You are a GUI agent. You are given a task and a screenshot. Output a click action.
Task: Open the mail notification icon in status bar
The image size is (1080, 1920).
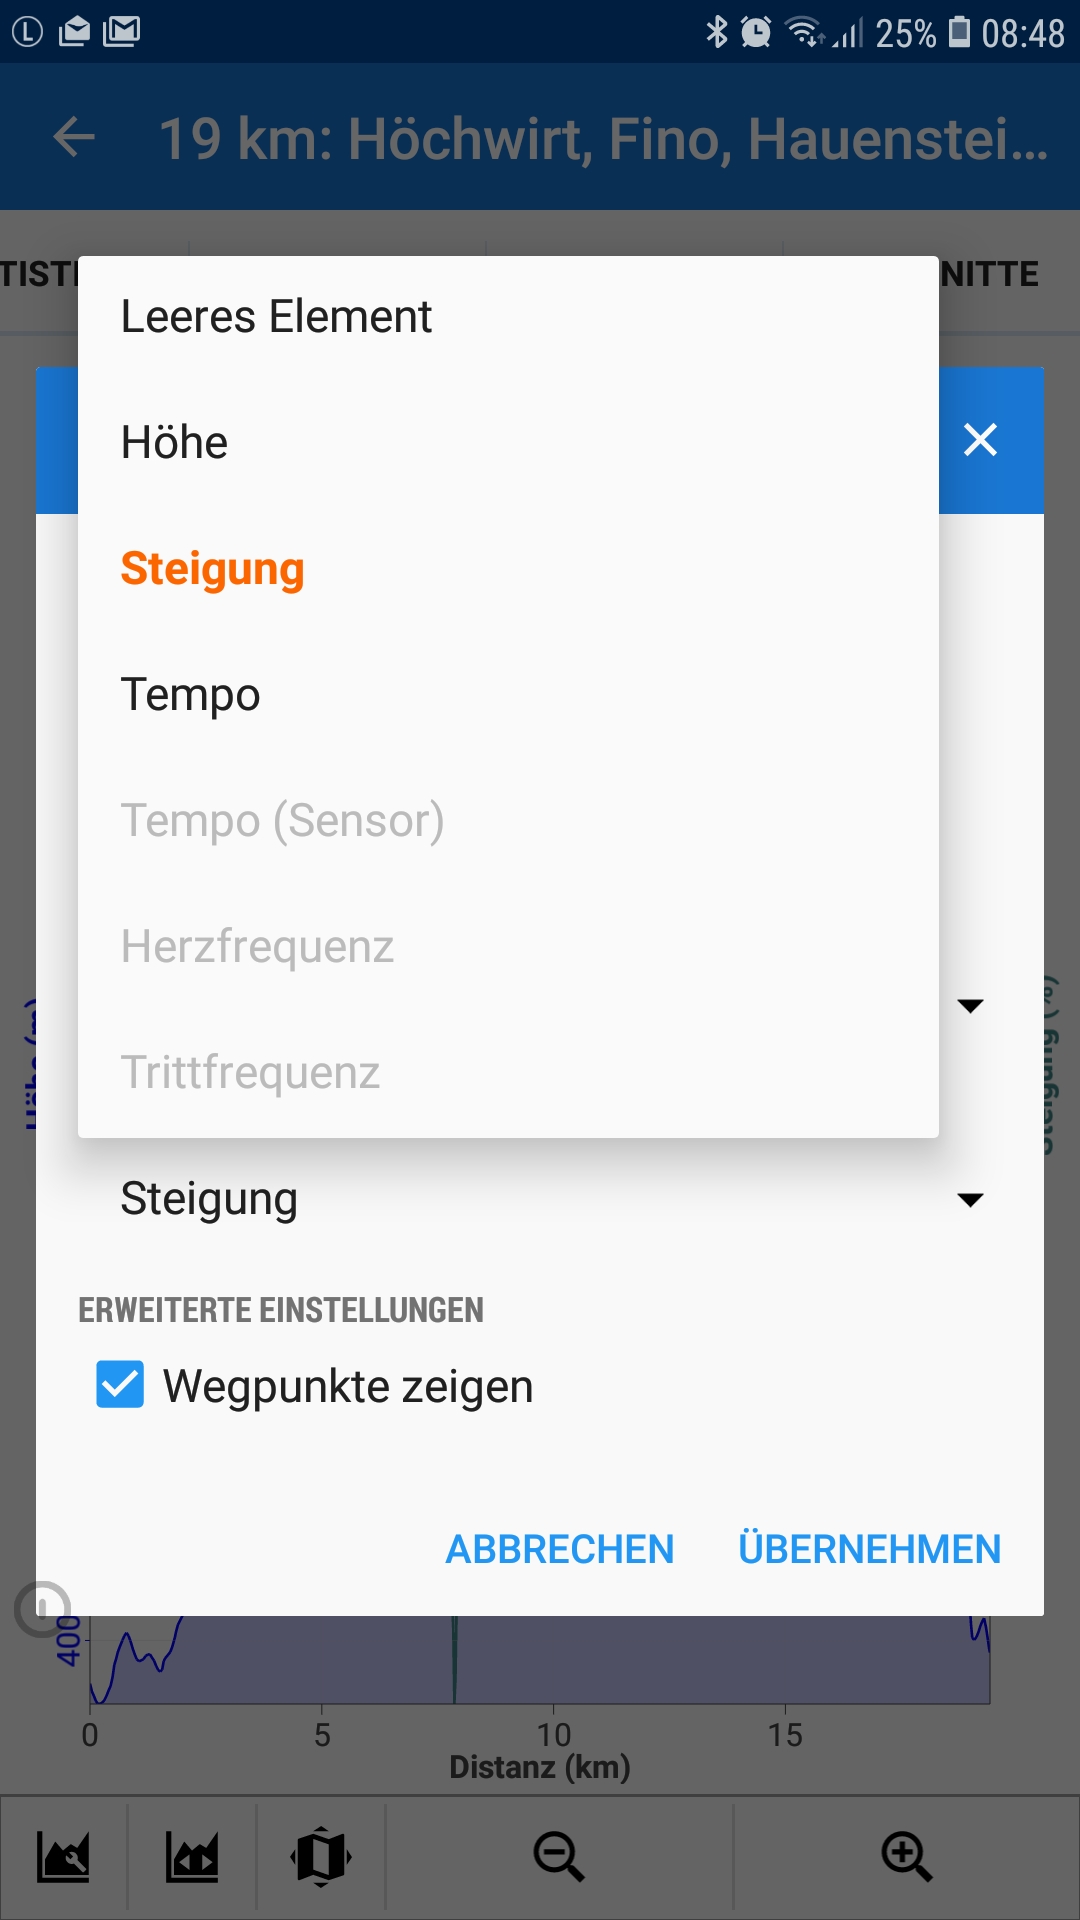[74, 32]
